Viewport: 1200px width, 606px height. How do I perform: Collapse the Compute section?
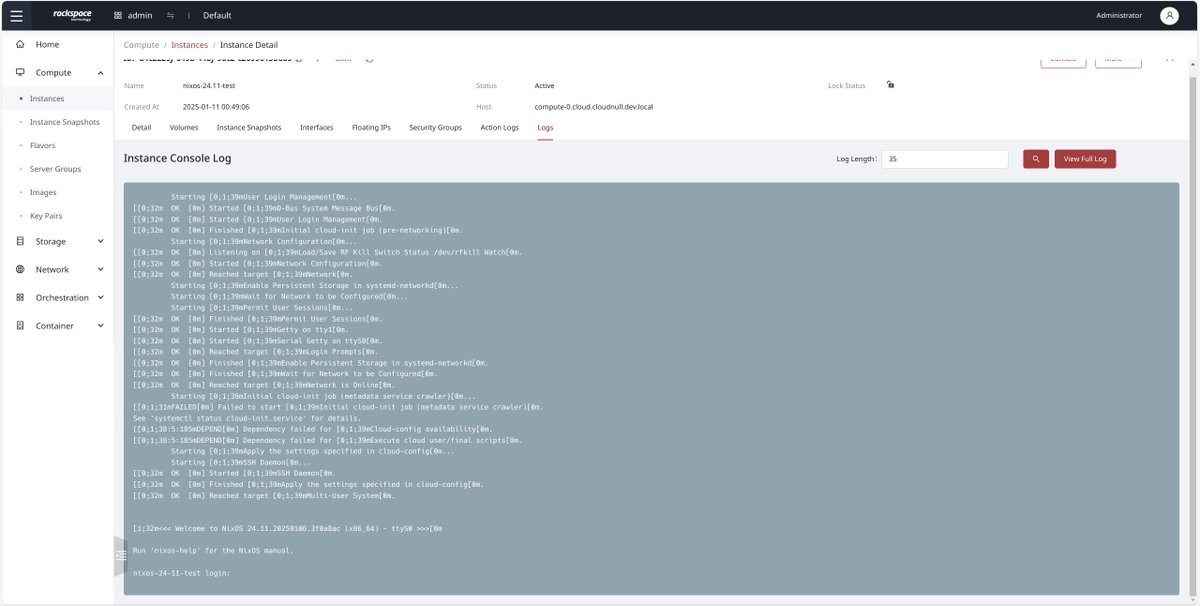pyautogui.click(x=100, y=73)
